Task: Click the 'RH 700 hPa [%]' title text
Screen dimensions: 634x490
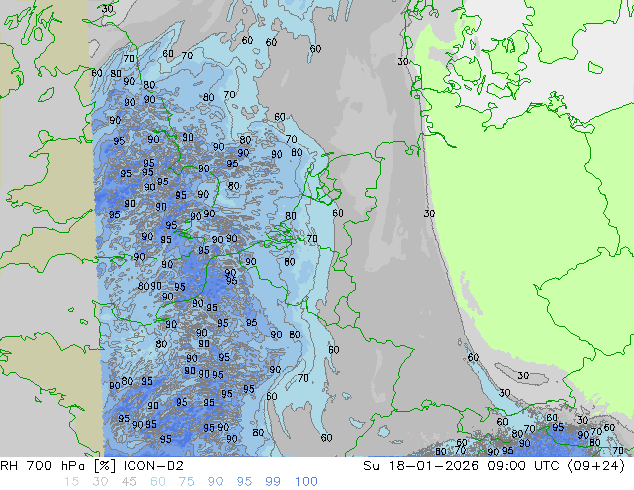Action: (59, 466)
